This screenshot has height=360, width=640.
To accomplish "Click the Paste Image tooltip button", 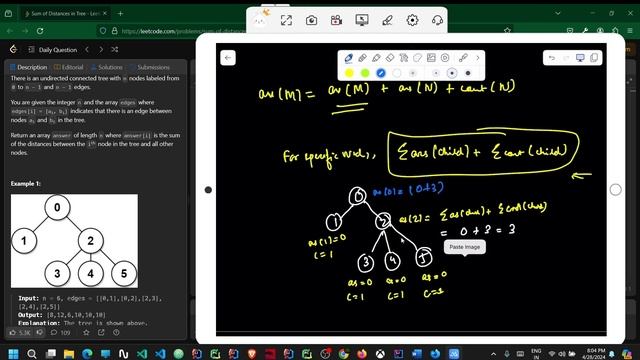I will (464, 247).
